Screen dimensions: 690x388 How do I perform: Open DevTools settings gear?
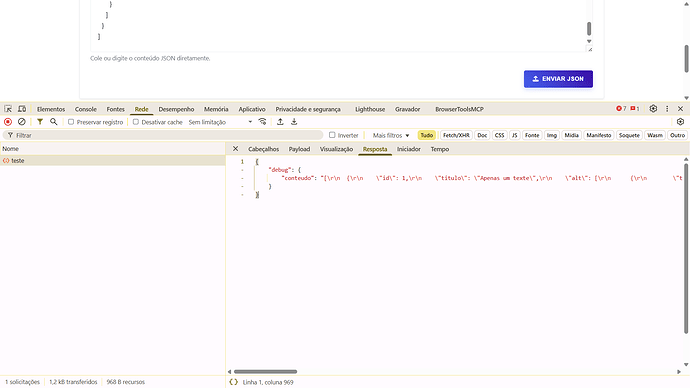(x=653, y=109)
